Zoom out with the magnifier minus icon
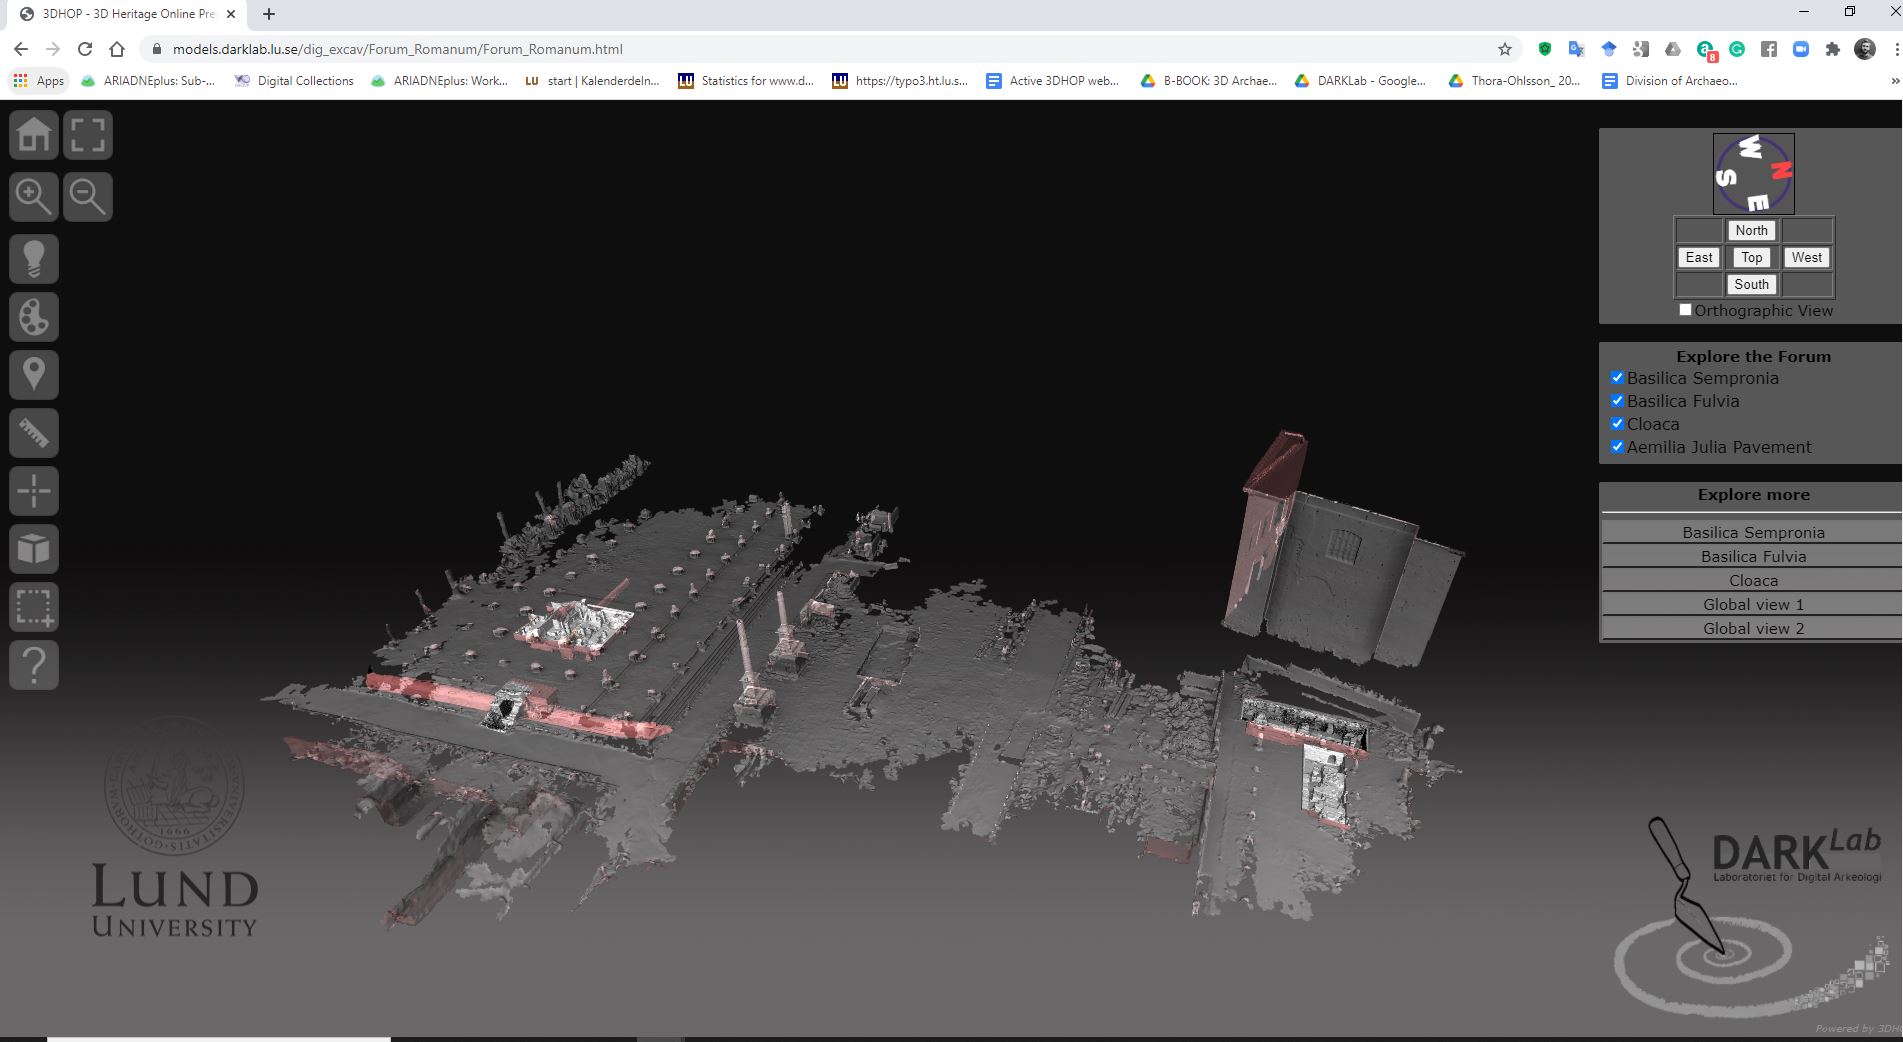This screenshot has width=1903, height=1042. 88,196
